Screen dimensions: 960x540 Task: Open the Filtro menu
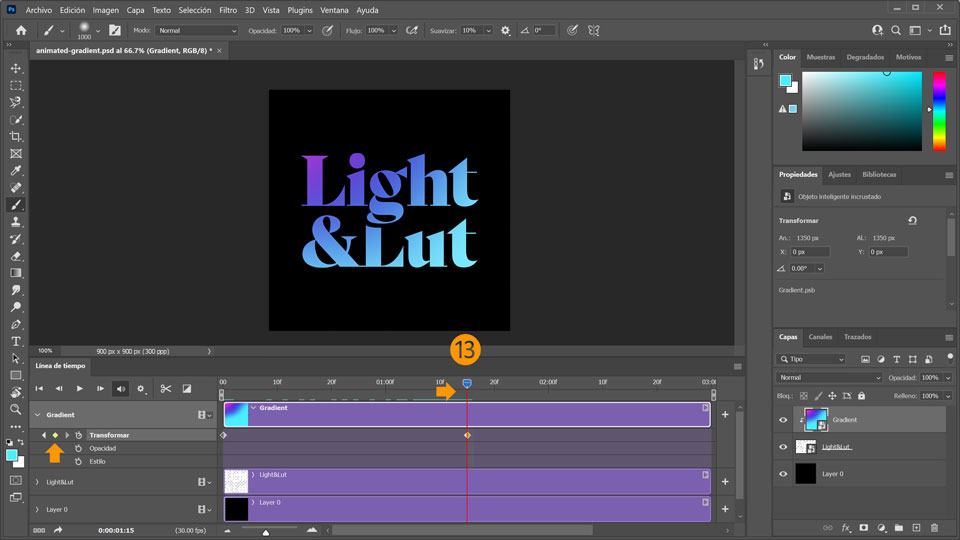228,10
